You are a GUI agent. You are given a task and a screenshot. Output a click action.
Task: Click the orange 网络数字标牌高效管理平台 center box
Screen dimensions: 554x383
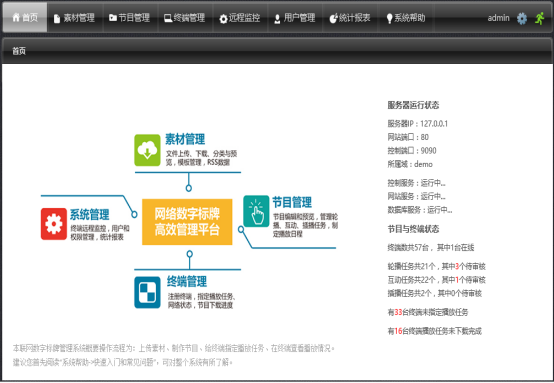(x=187, y=222)
